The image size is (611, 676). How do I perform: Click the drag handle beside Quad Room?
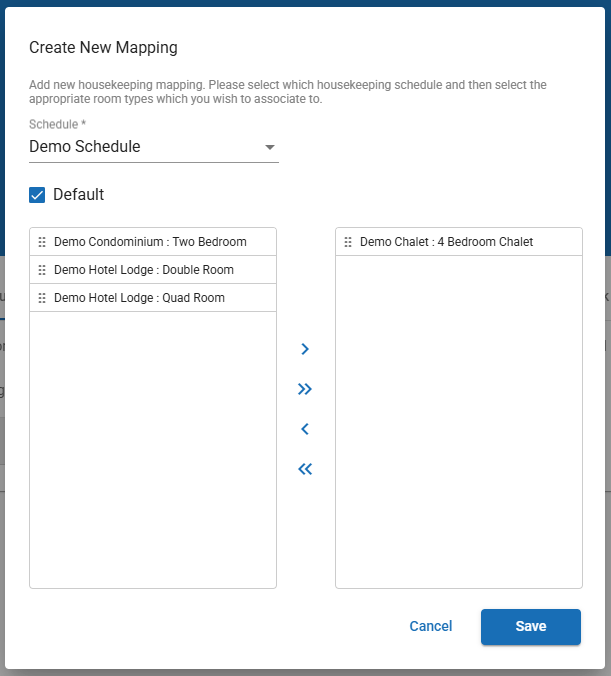pyautogui.click(x=42, y=298)
